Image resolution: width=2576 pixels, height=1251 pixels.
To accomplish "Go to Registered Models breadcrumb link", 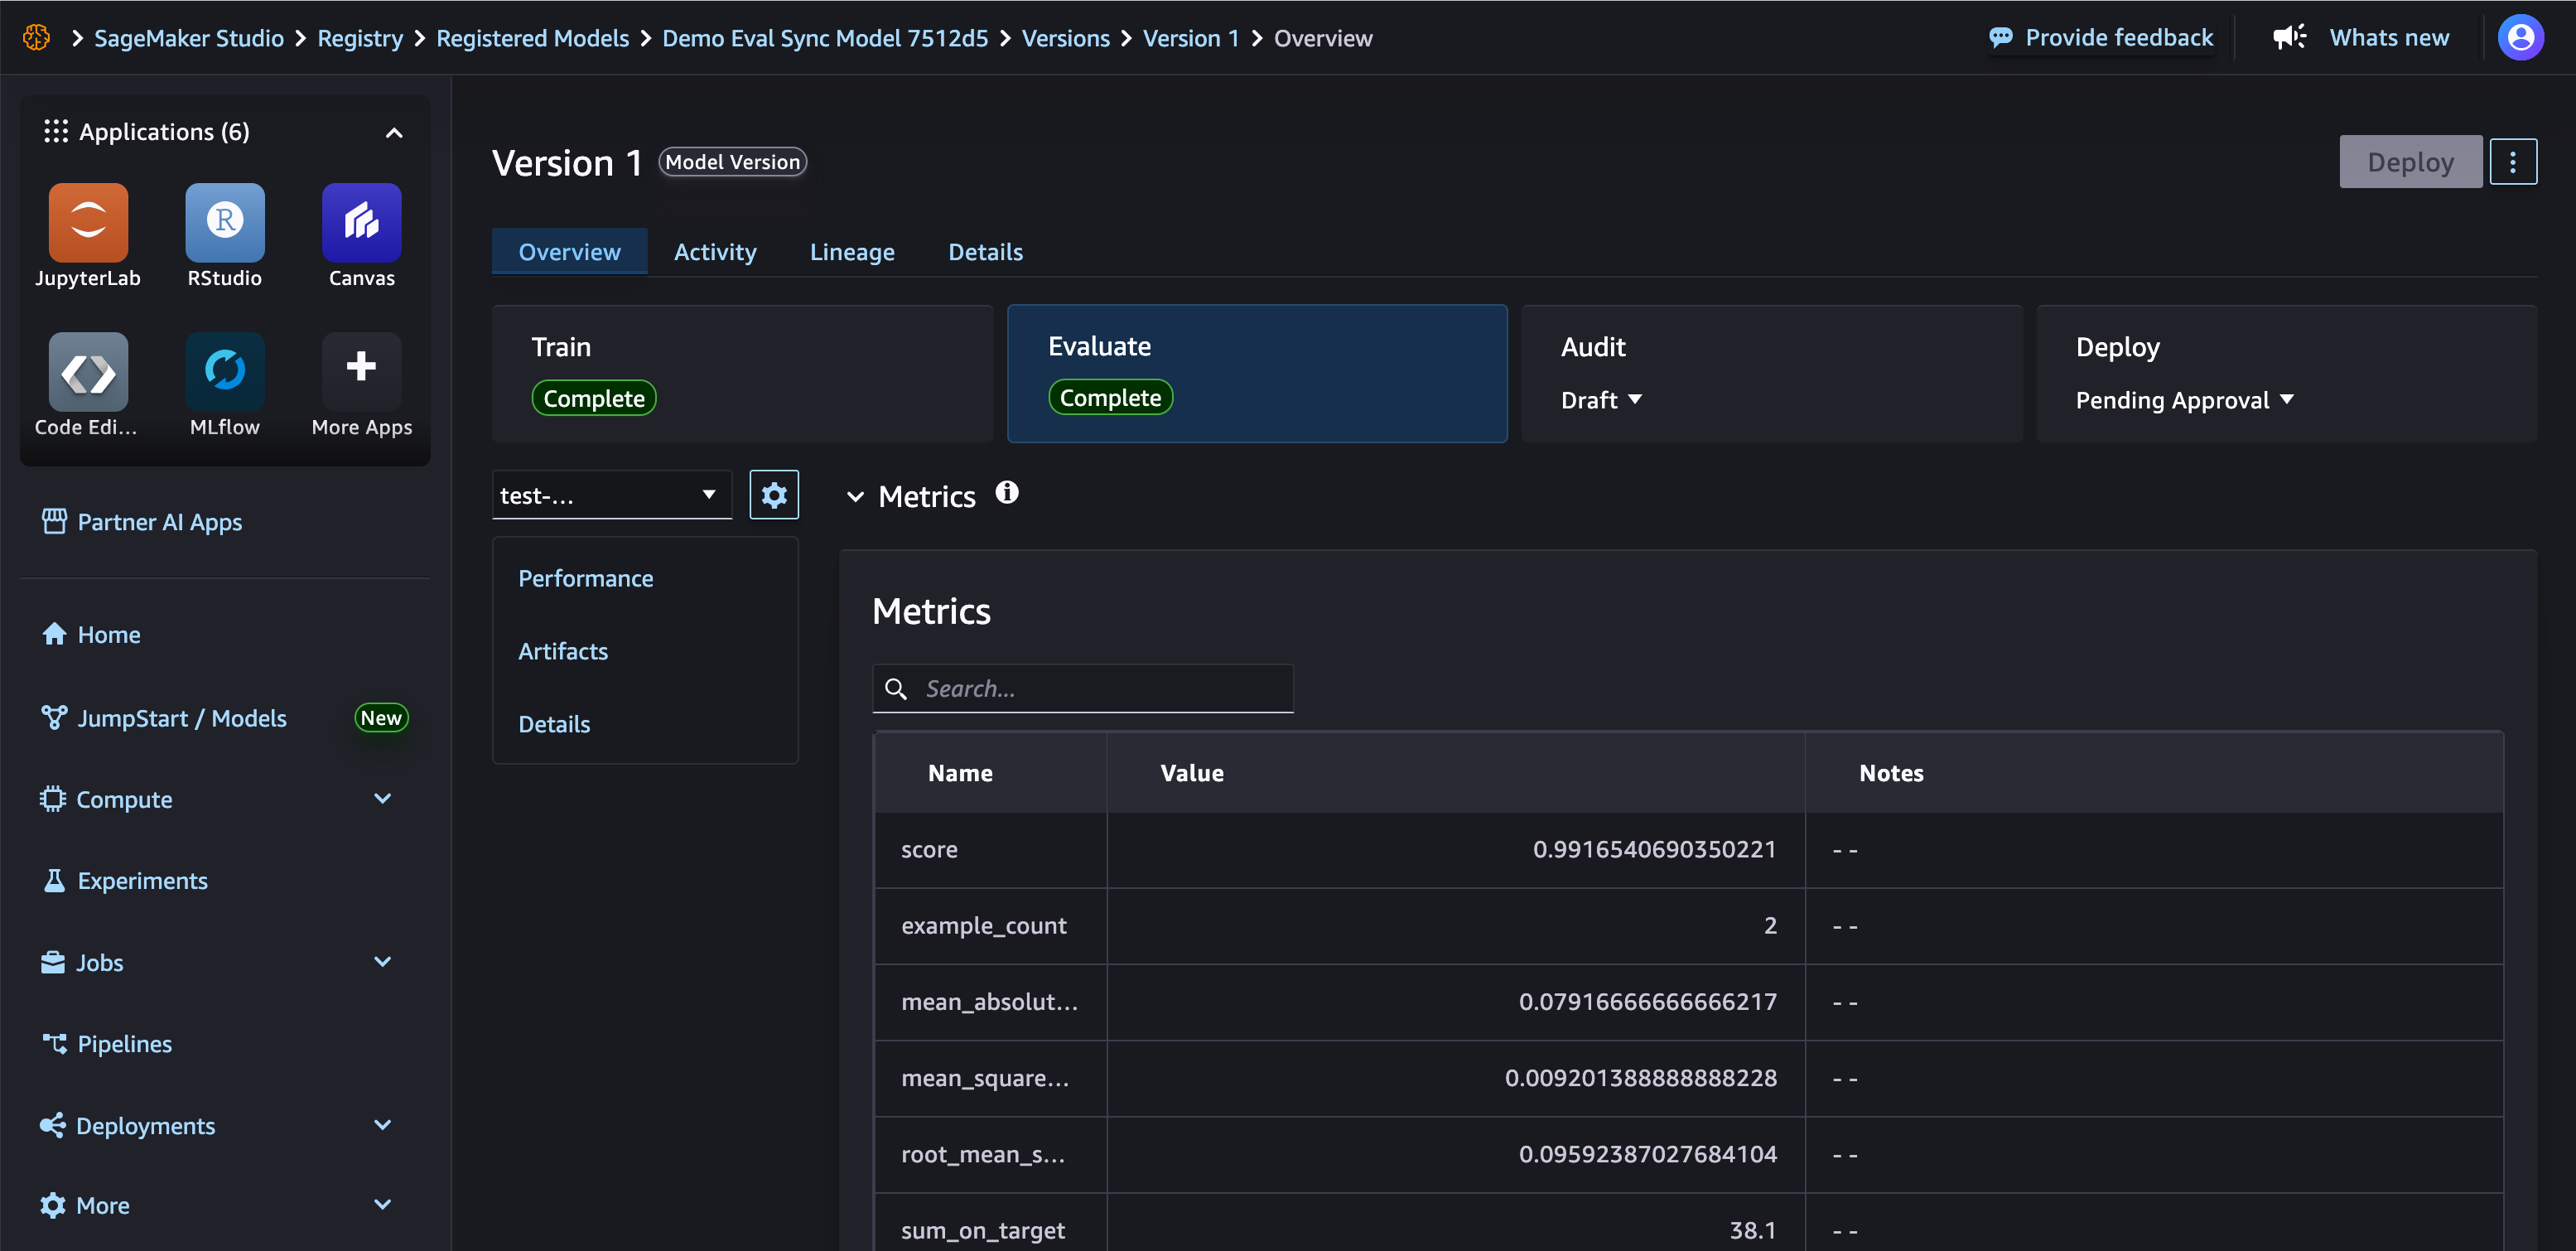I will (x=533, y=38).
